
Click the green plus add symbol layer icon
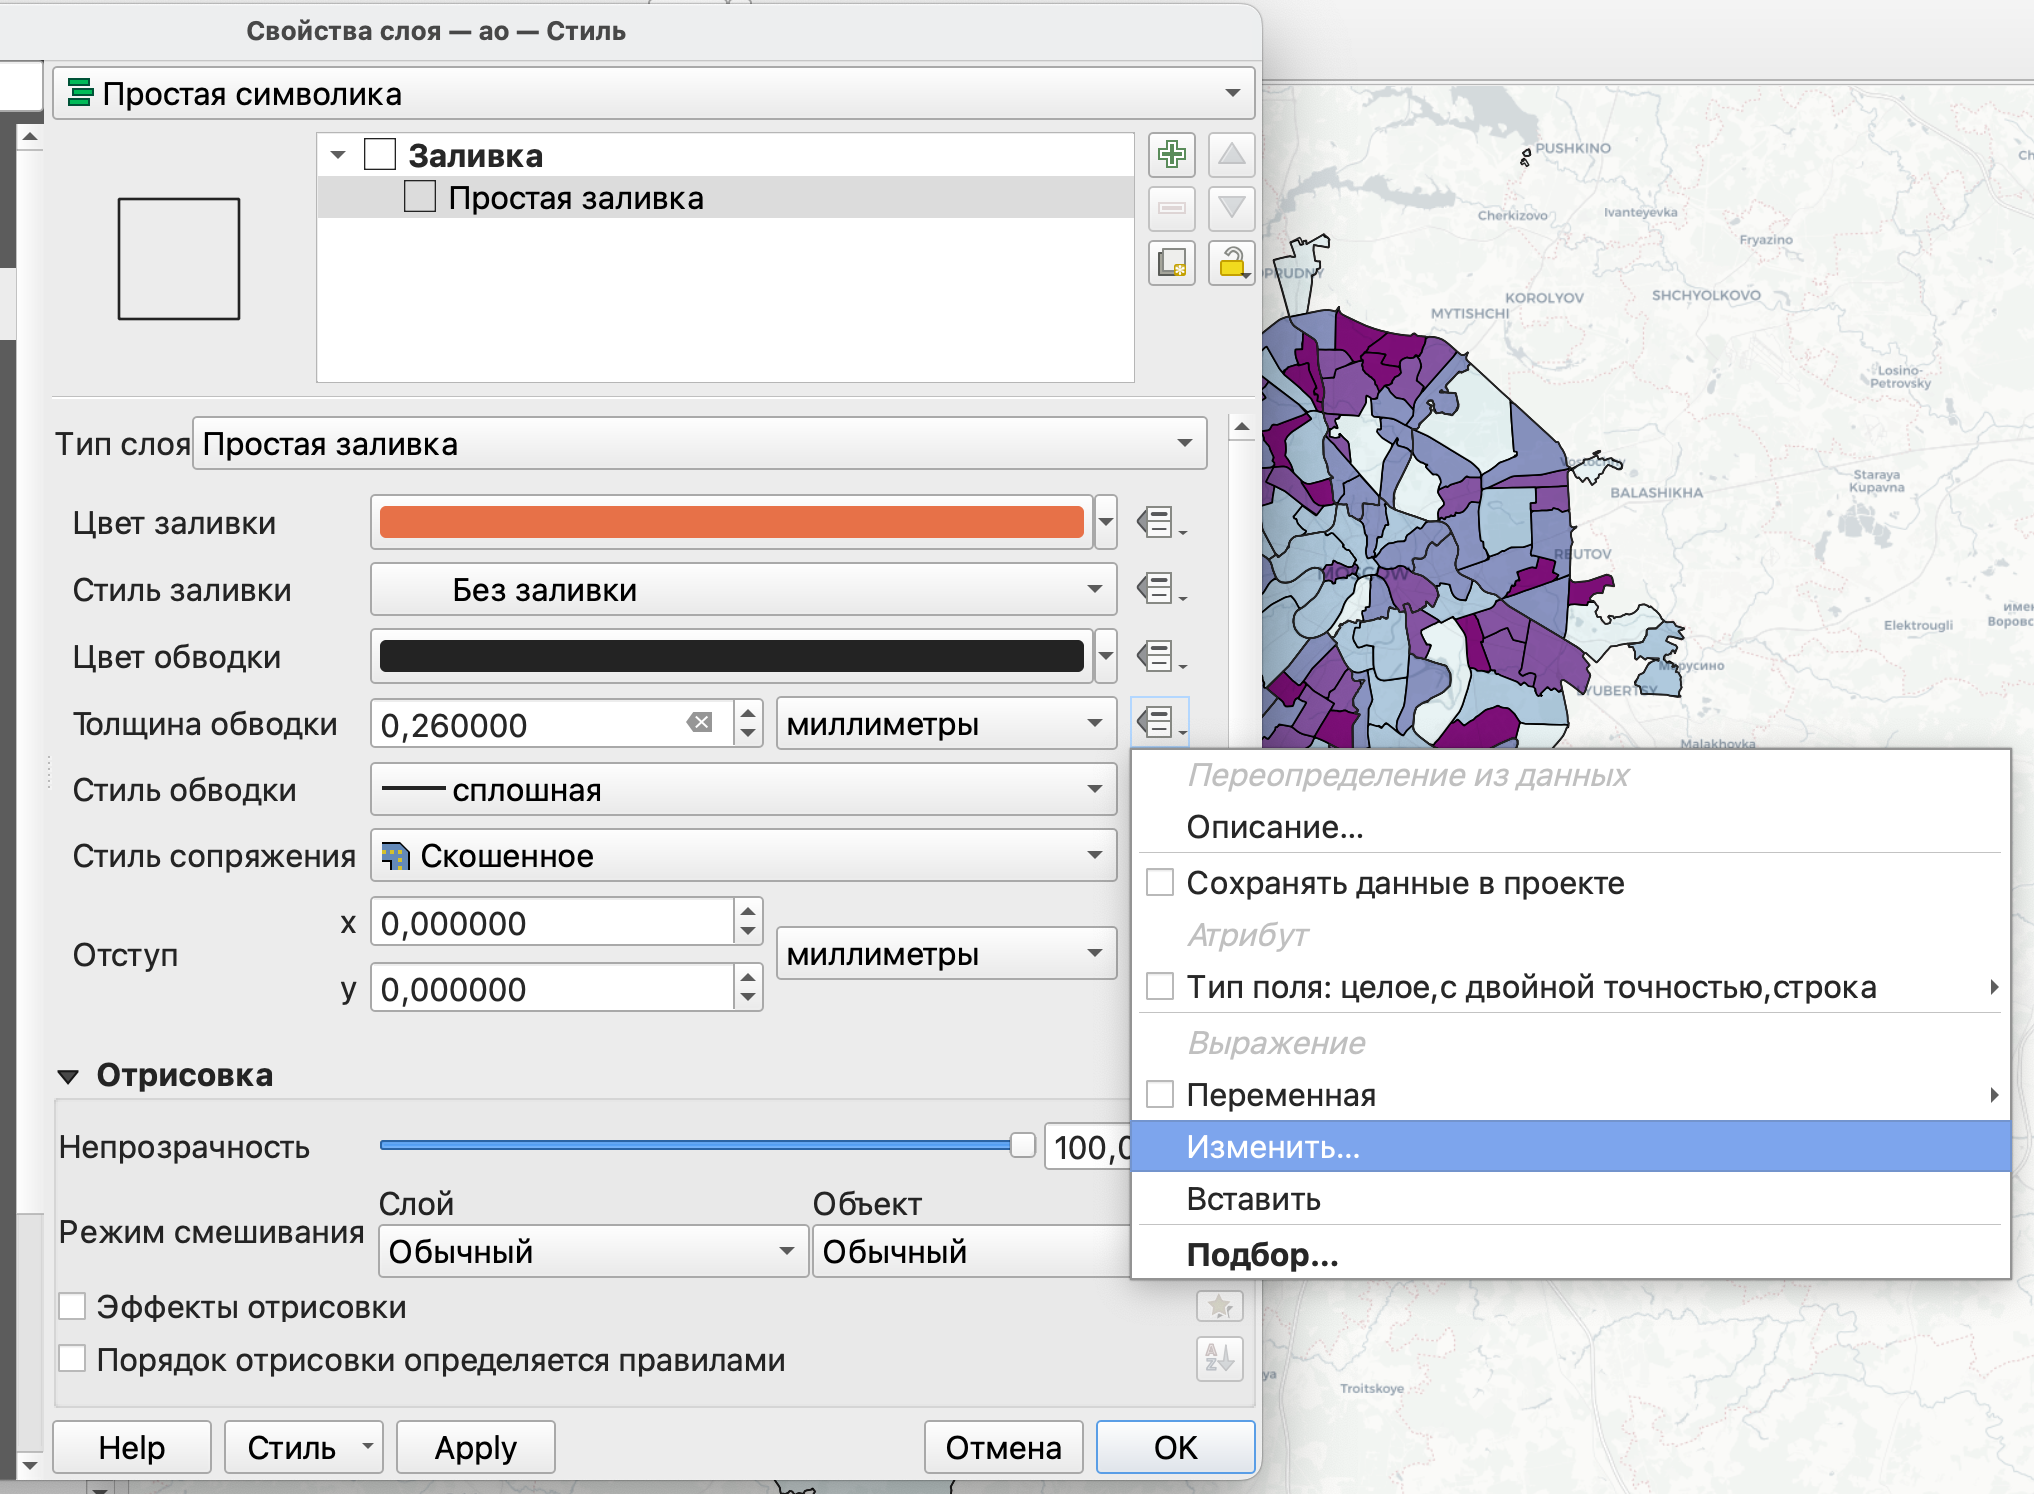pyautogui.click(x=1171, y=155)
